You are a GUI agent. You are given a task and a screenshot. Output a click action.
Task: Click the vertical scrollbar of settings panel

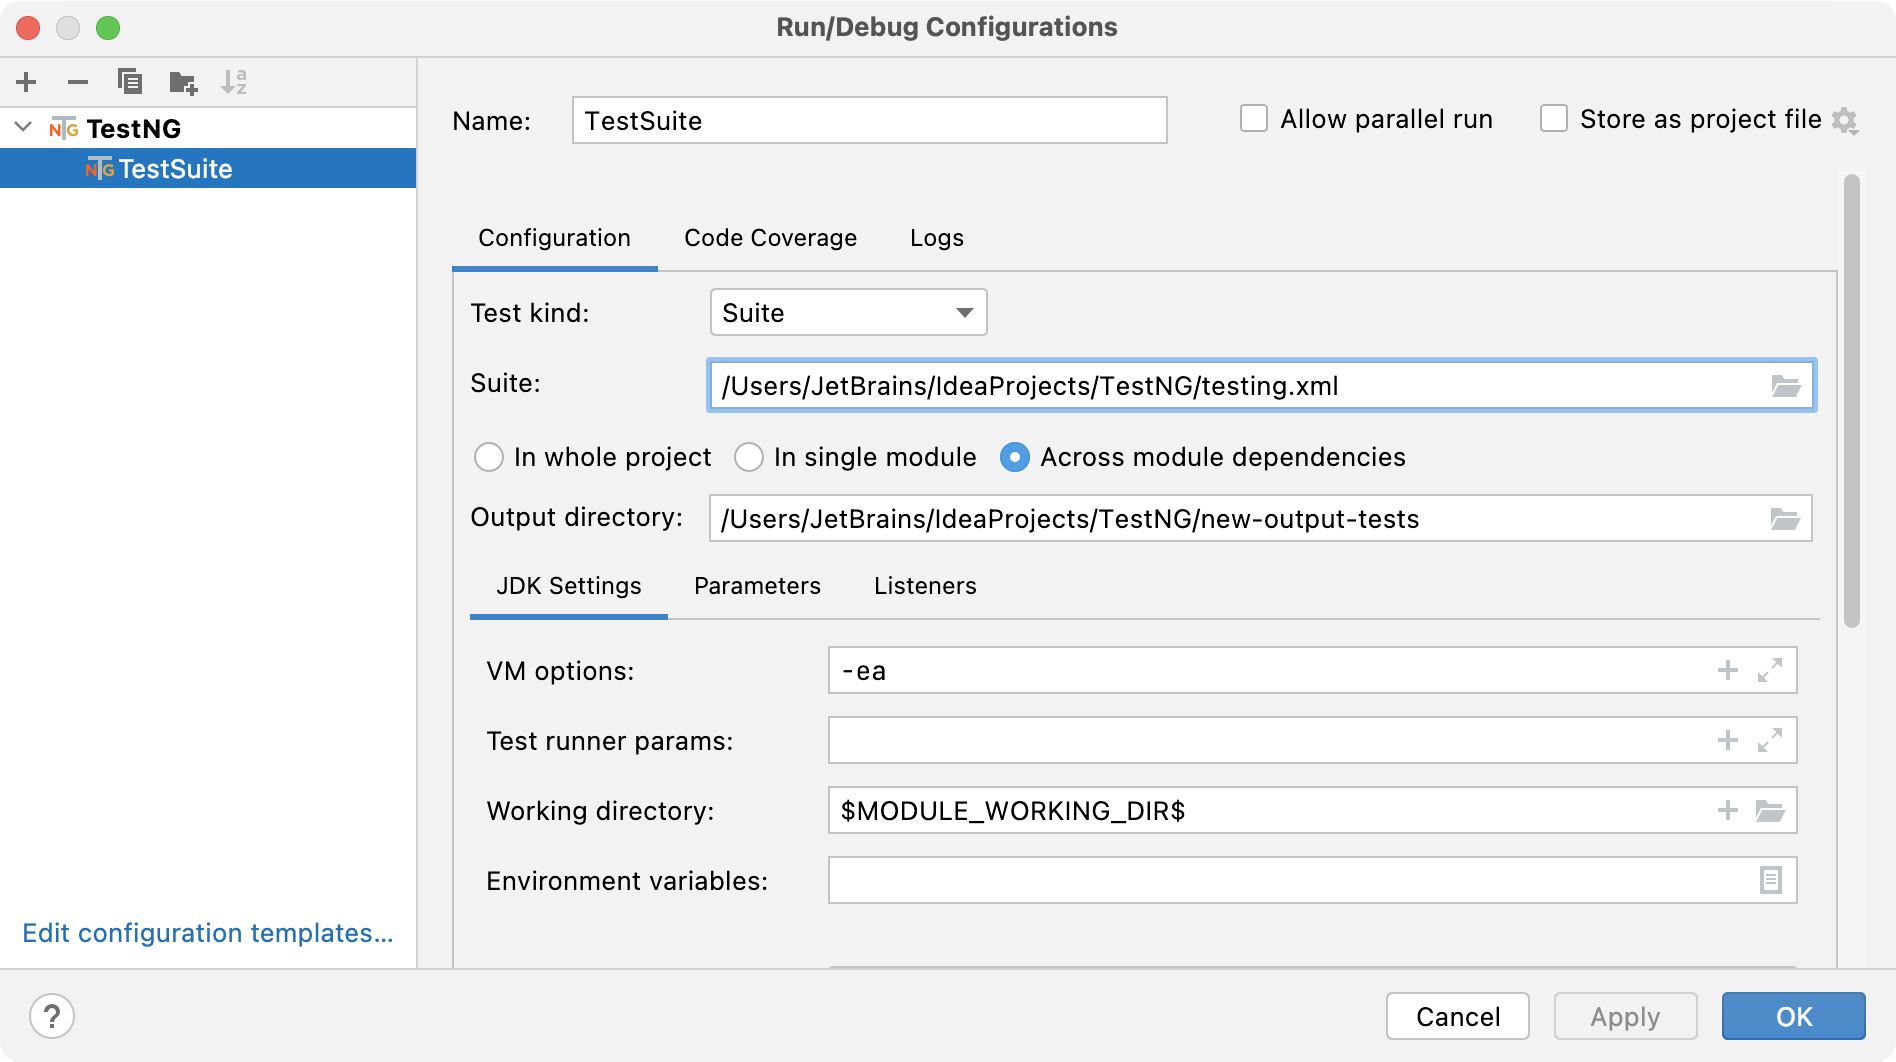(x=1852, y=400)
